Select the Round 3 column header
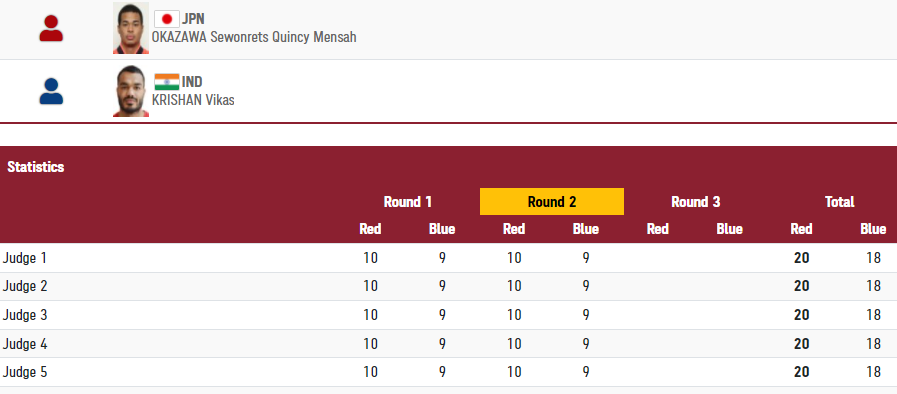 pyautogui.click(x=695, y=202)
